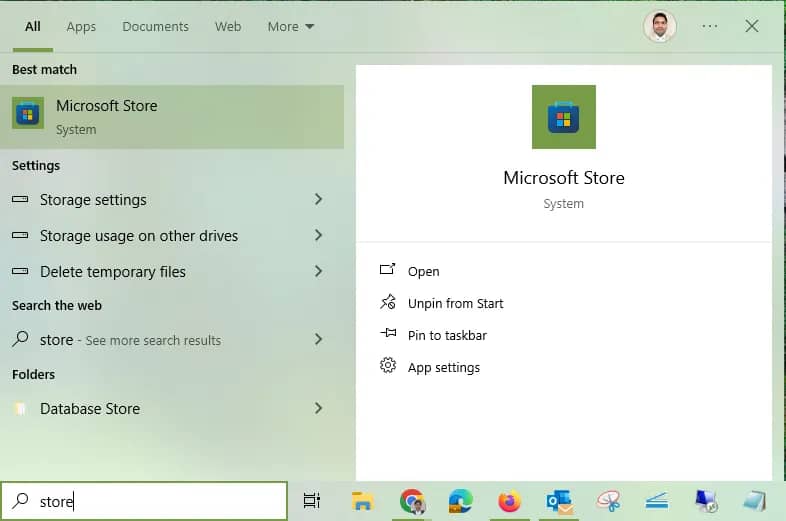Click the Unpin from Start pin icon
This screenshot has width=786, height=521.
pos(387,302)
